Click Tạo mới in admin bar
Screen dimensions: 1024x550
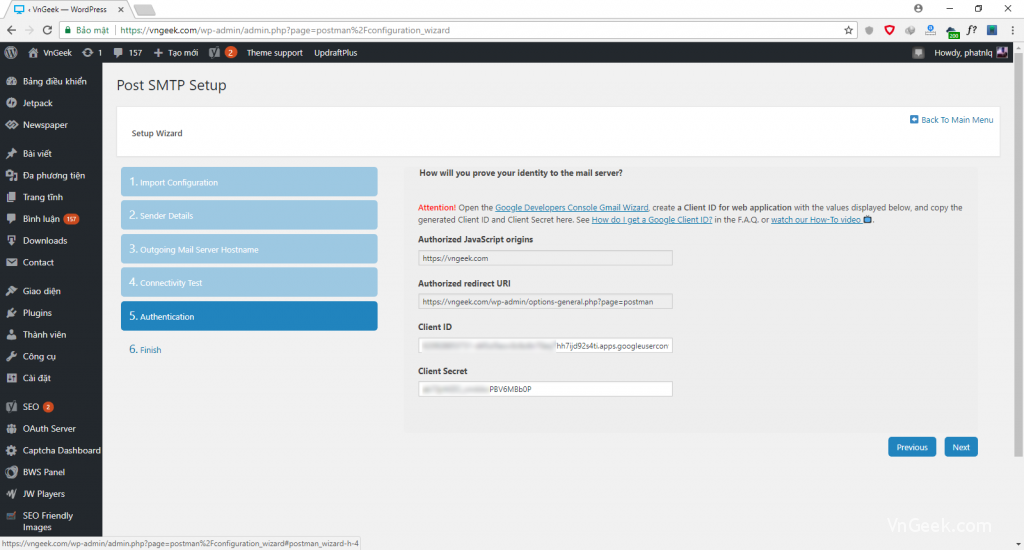(176, 53)
